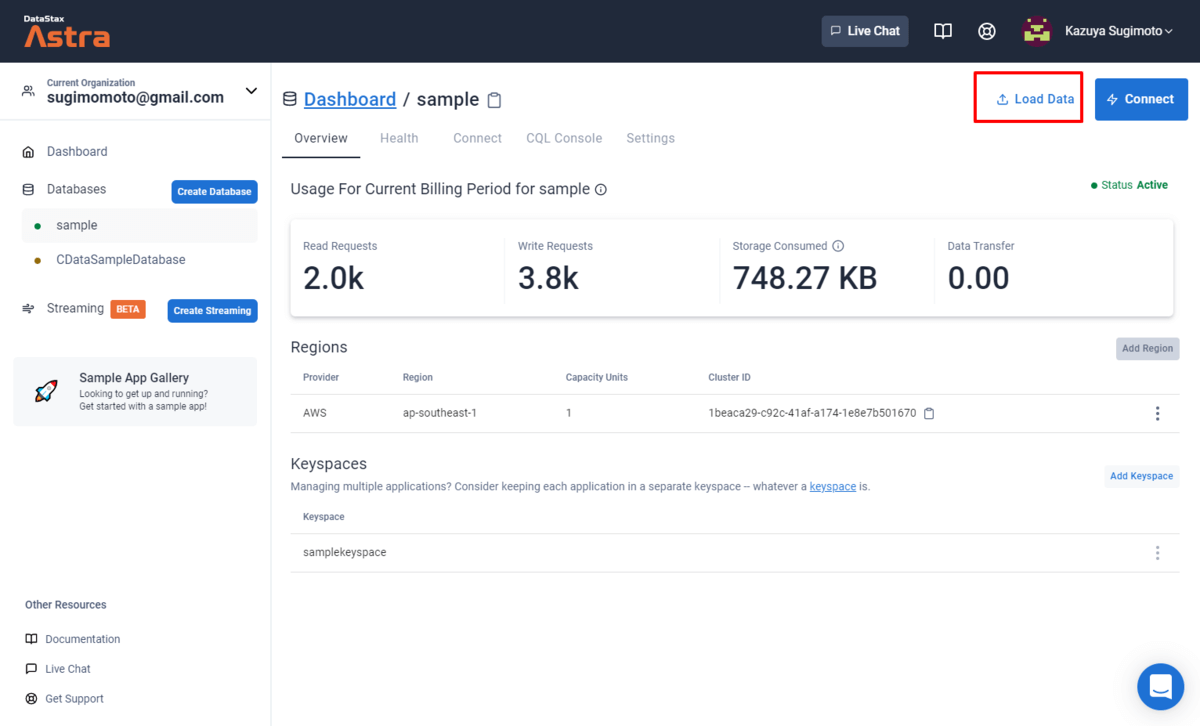This screenshot has height=726, width=1200.
Task: Select Streaming in the sidebar
Action: pos(75,308)
